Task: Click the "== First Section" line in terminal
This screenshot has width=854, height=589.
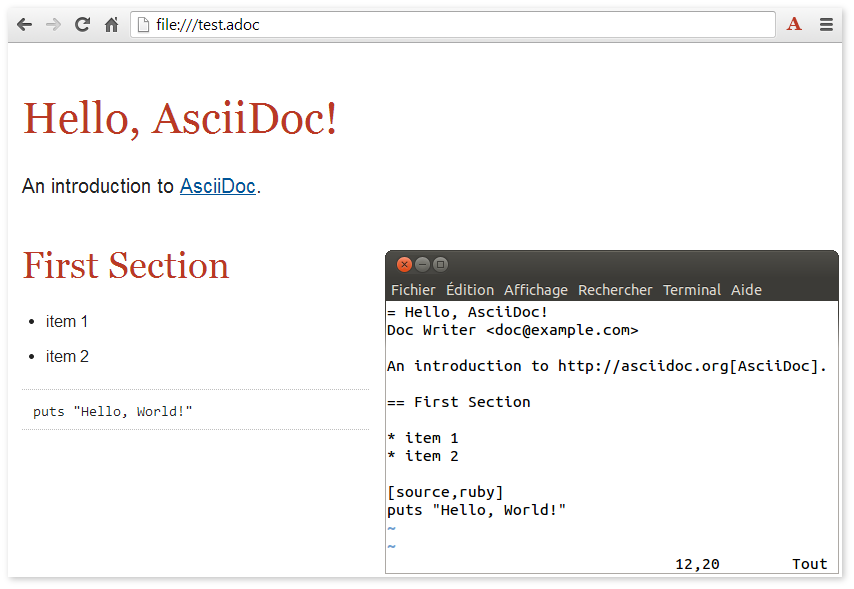Action: (x=459, y=402)
